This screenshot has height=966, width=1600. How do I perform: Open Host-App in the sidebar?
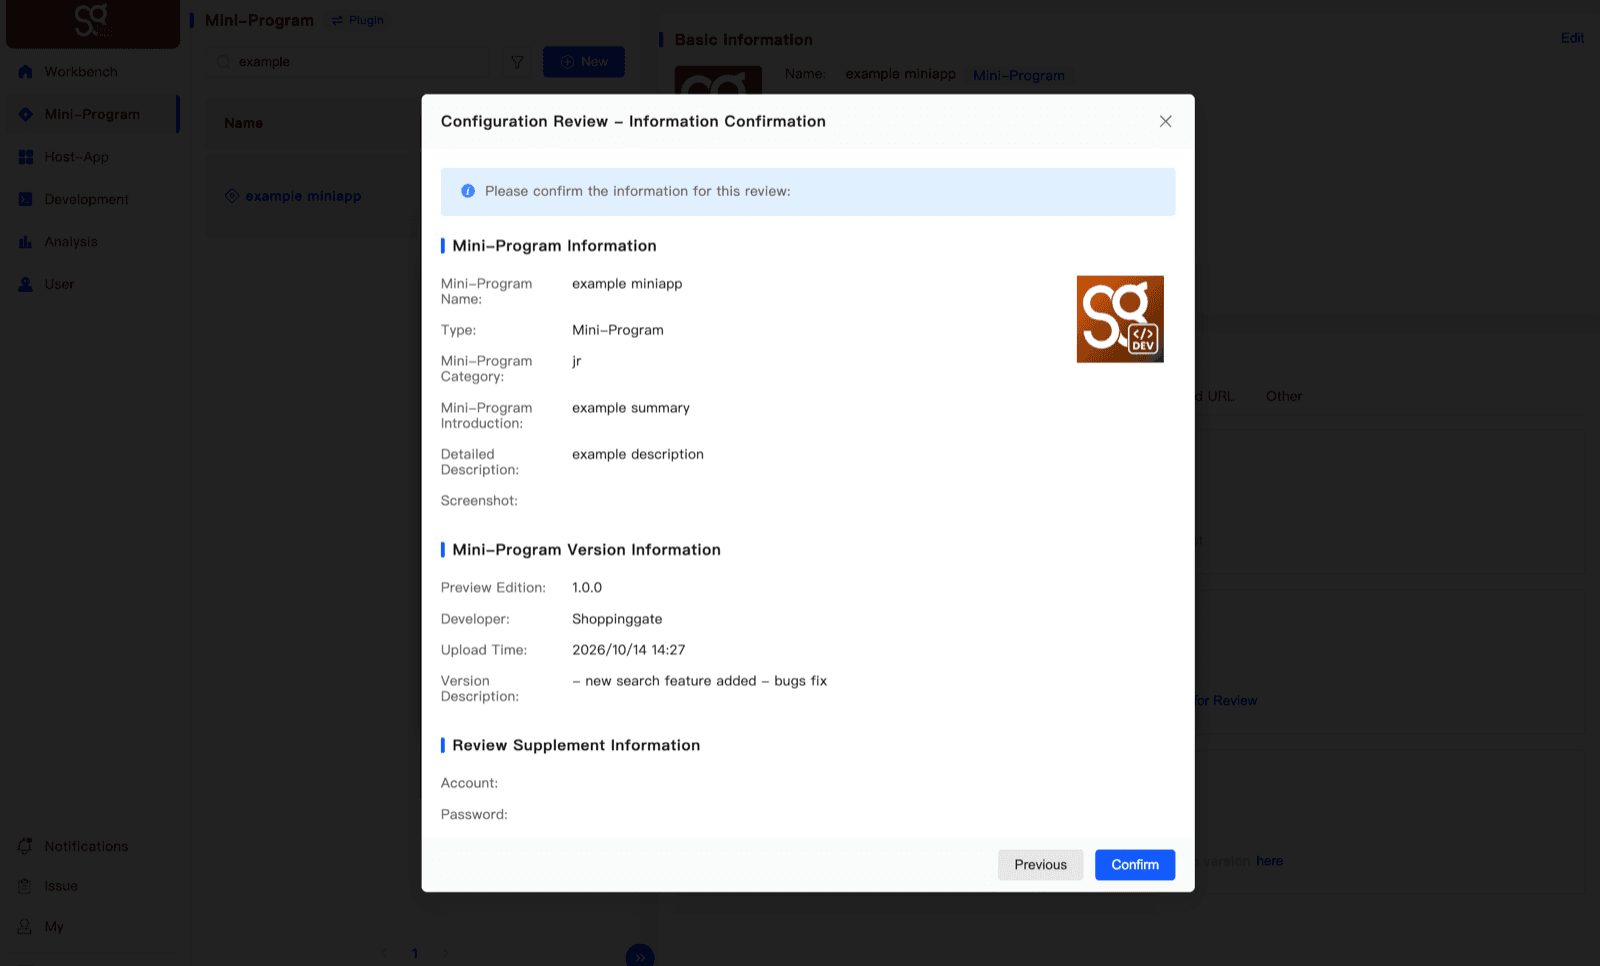click(x=76, y=157)
